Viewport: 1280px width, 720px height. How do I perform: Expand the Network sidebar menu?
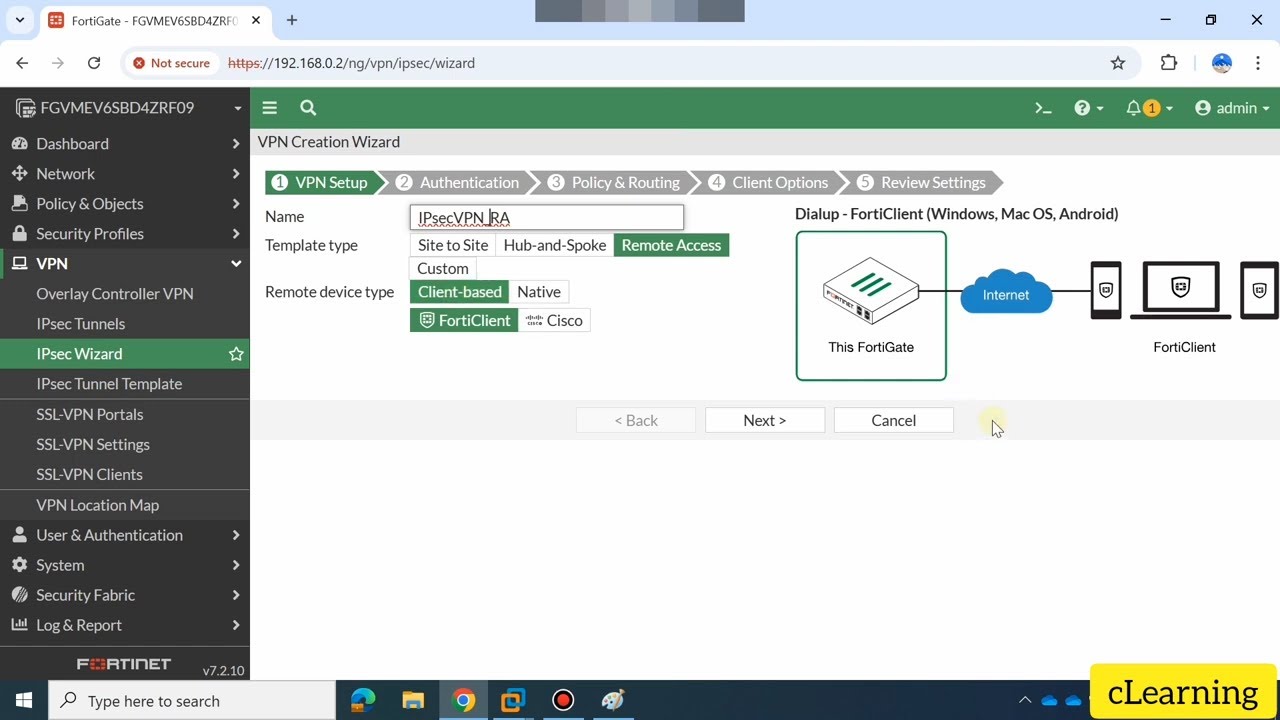point(125,174)
